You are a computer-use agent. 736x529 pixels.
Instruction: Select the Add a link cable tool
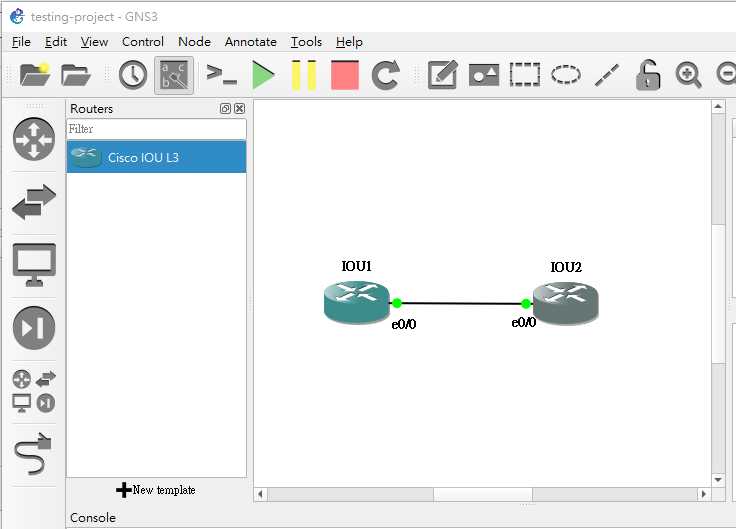tap(33, 453)
